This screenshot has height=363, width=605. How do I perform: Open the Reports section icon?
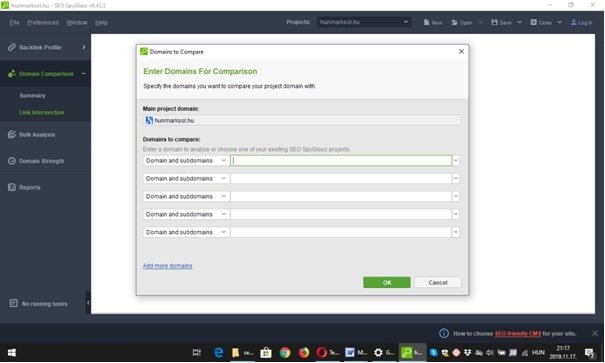(x=12, y=187)
